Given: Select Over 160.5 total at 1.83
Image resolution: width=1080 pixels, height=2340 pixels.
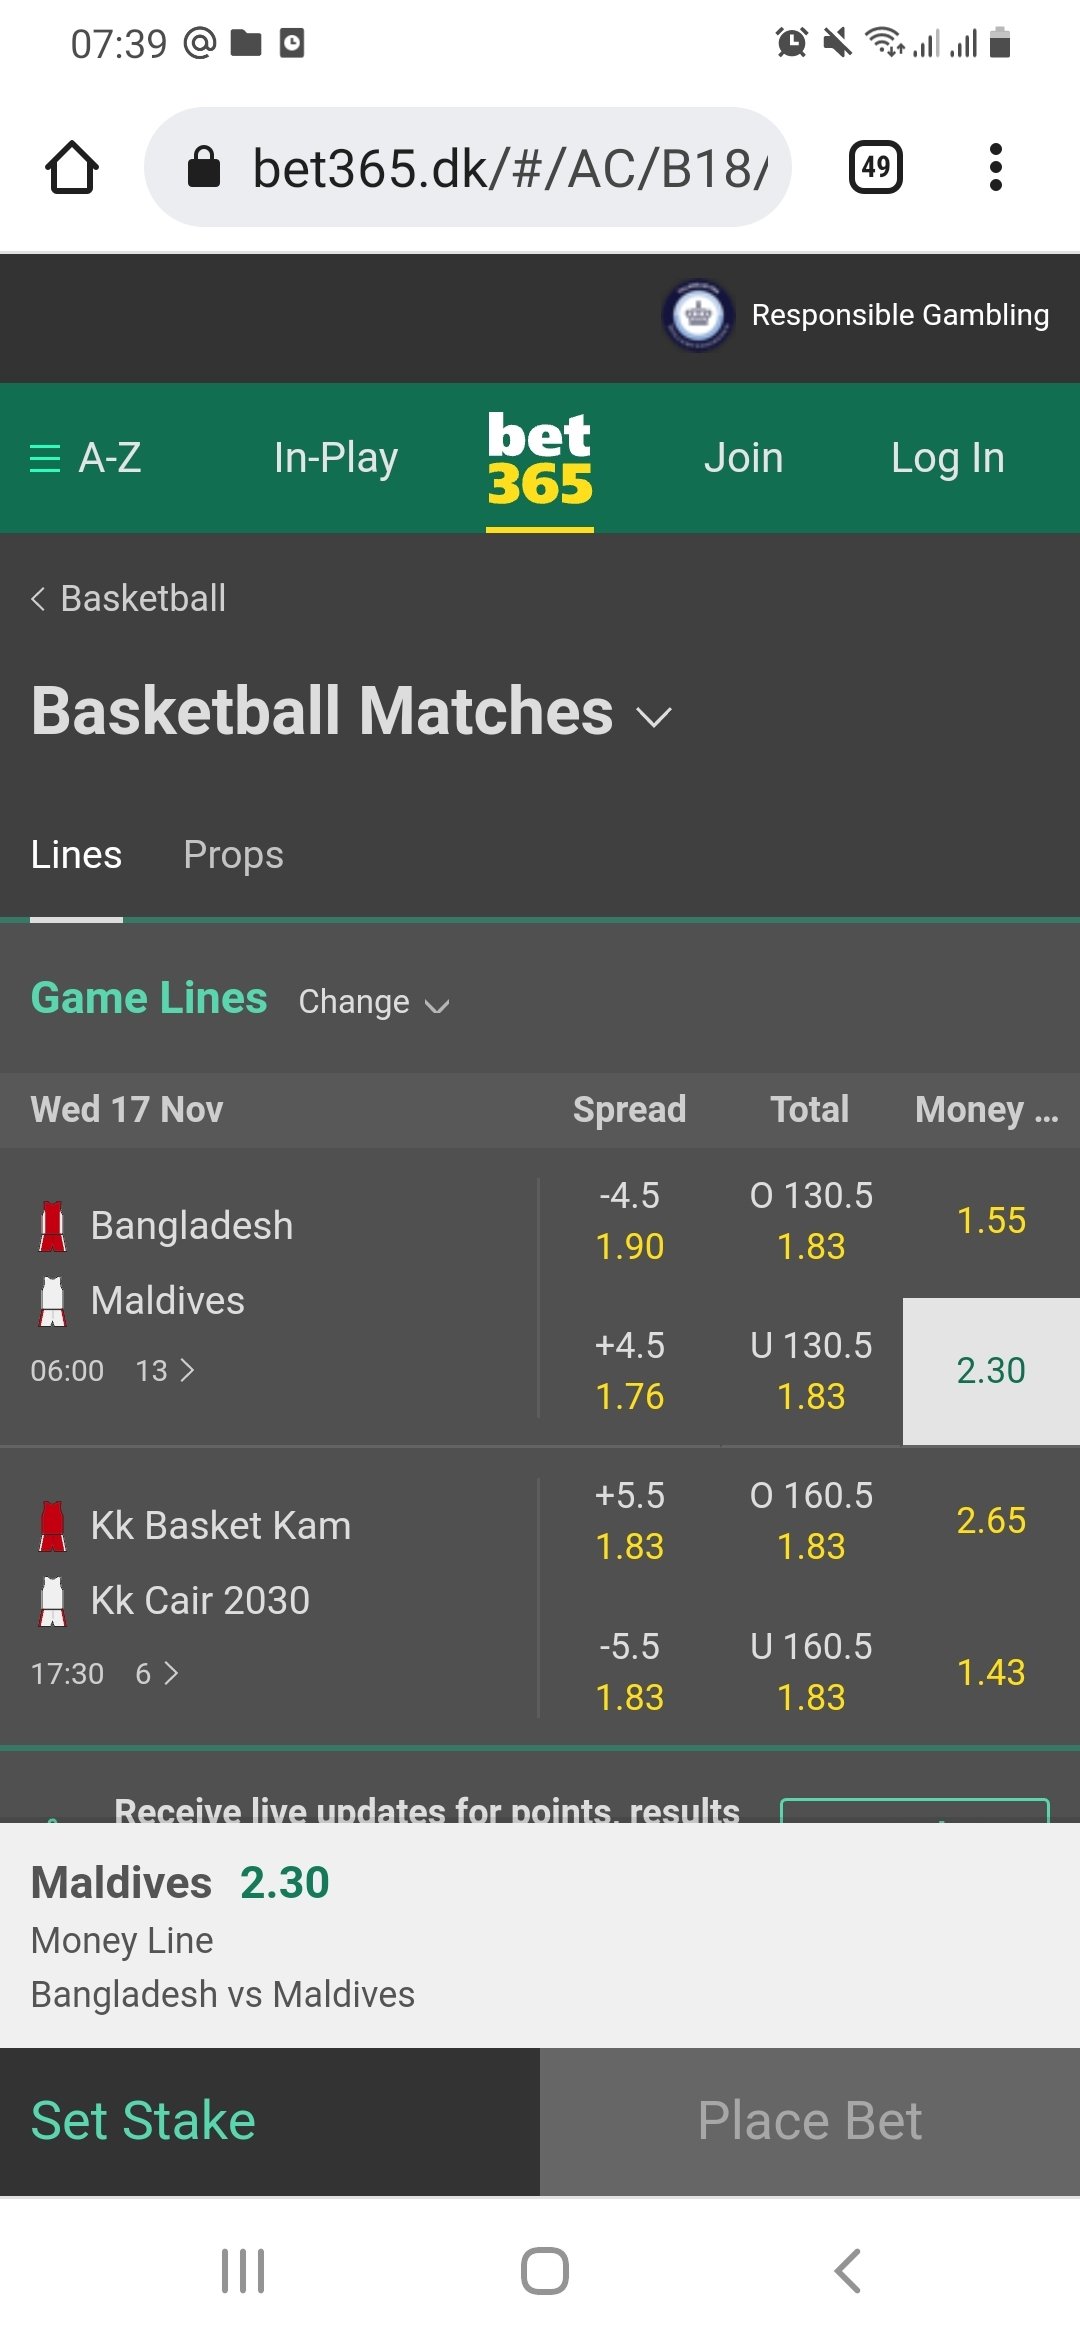Looking at the screenshot, I should (811, 1521).
